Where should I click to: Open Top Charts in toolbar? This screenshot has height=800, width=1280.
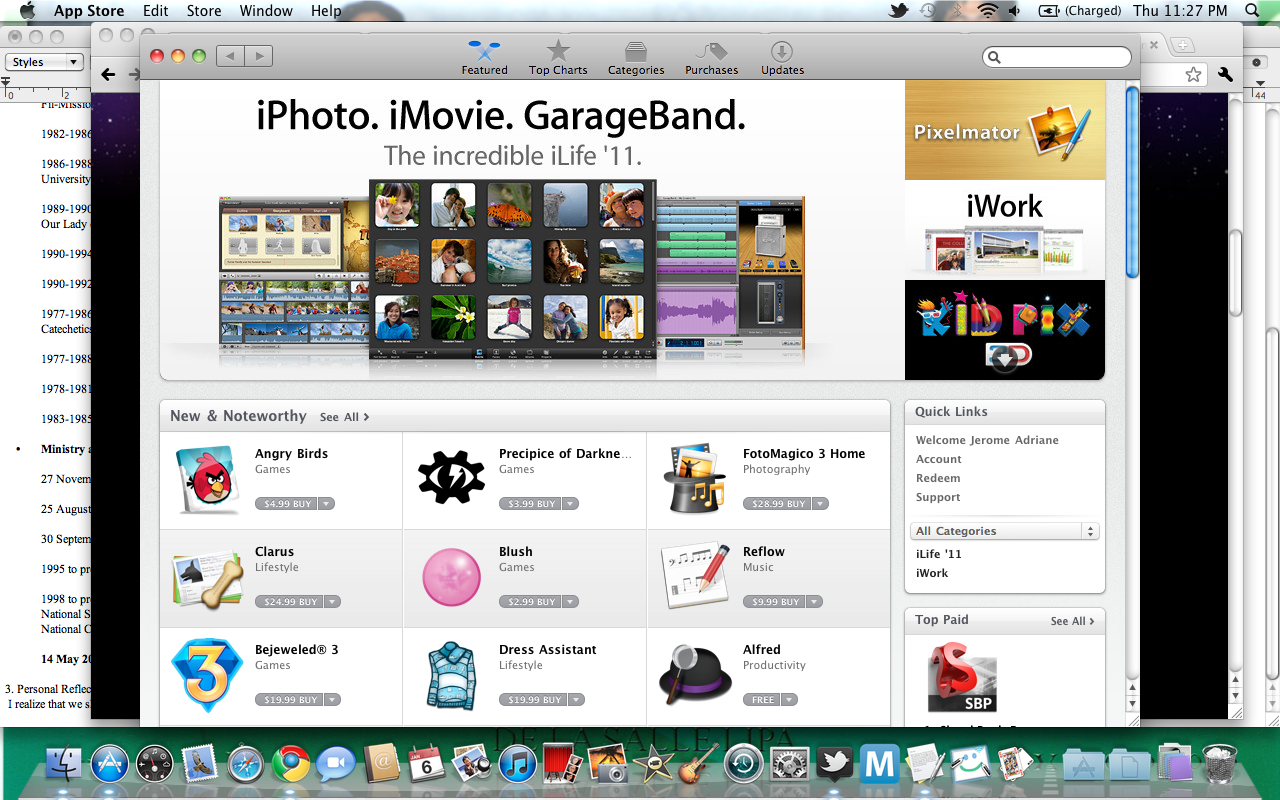pyautogui.click(x=558, y=58)
